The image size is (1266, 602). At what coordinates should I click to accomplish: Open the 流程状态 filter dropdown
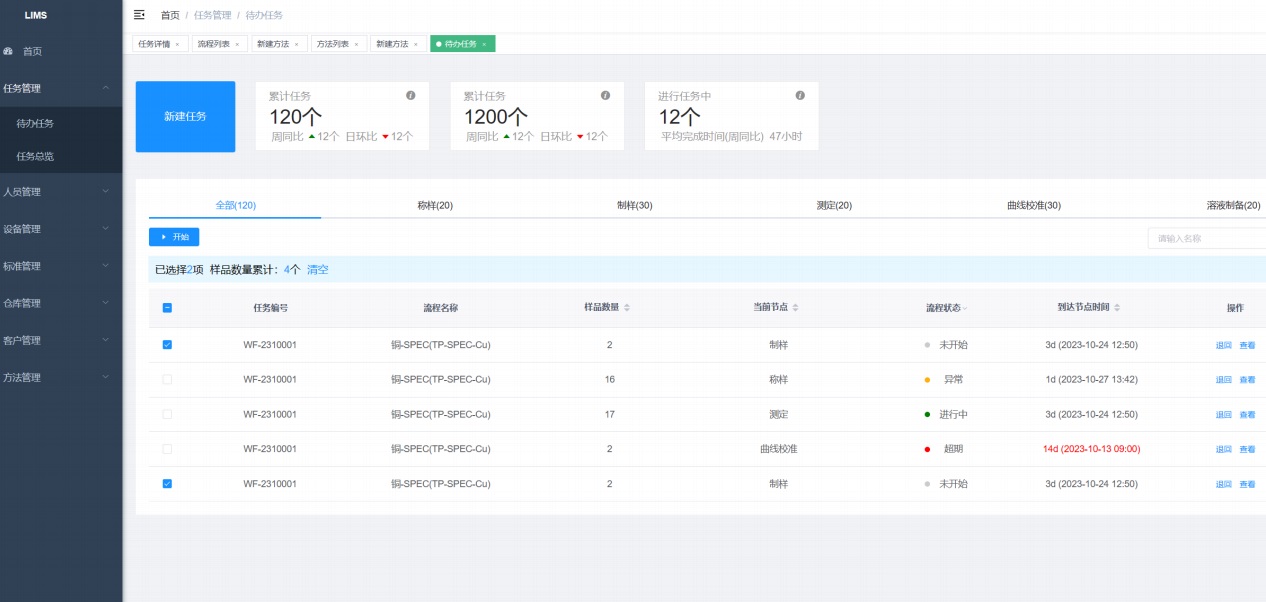pos(965,308)
